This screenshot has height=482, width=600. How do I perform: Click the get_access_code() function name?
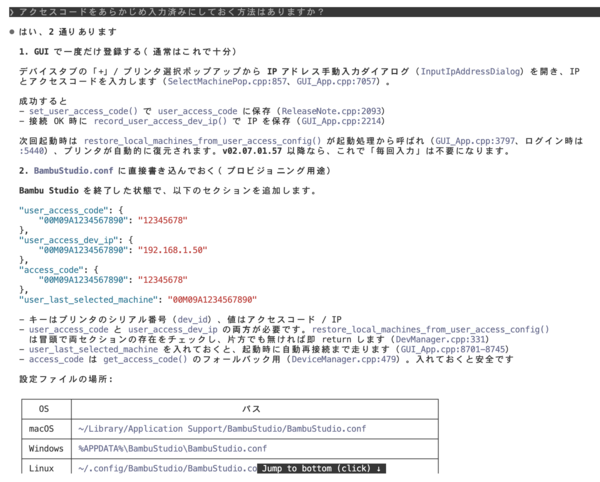[x=145, y=359]
